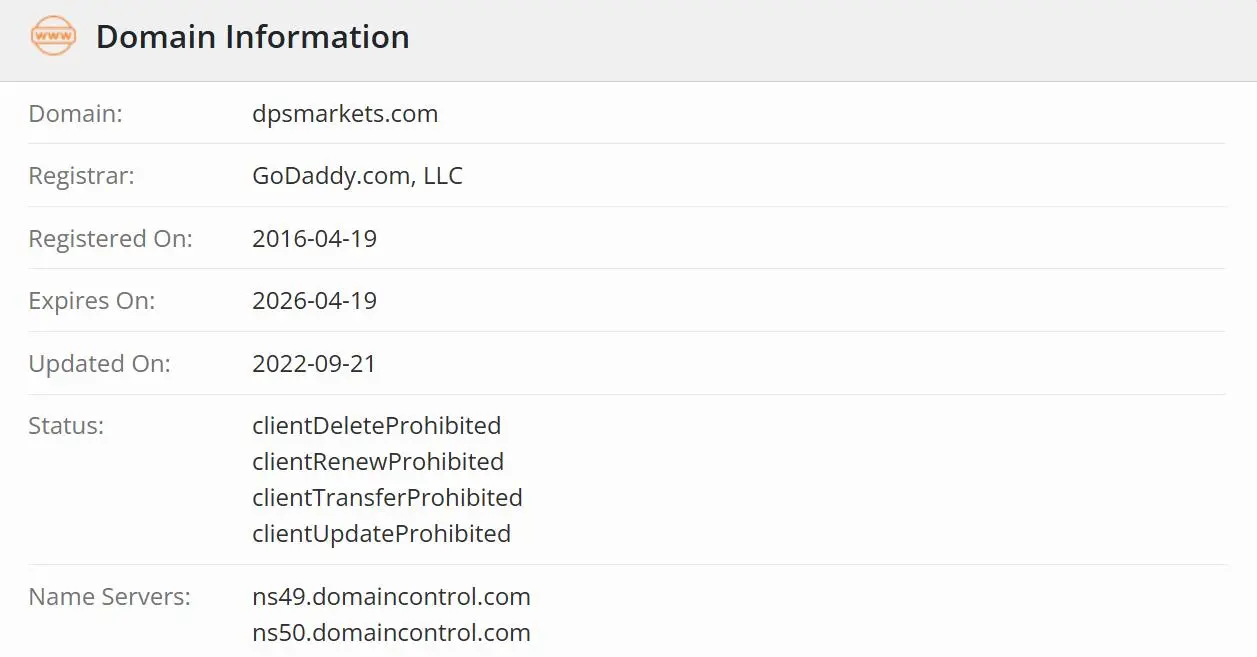Image resolution: width=1257 pixels, height=657 pixels.
Task: Click ns49.domaincontrol.com name server
Action: click(391, 597)
